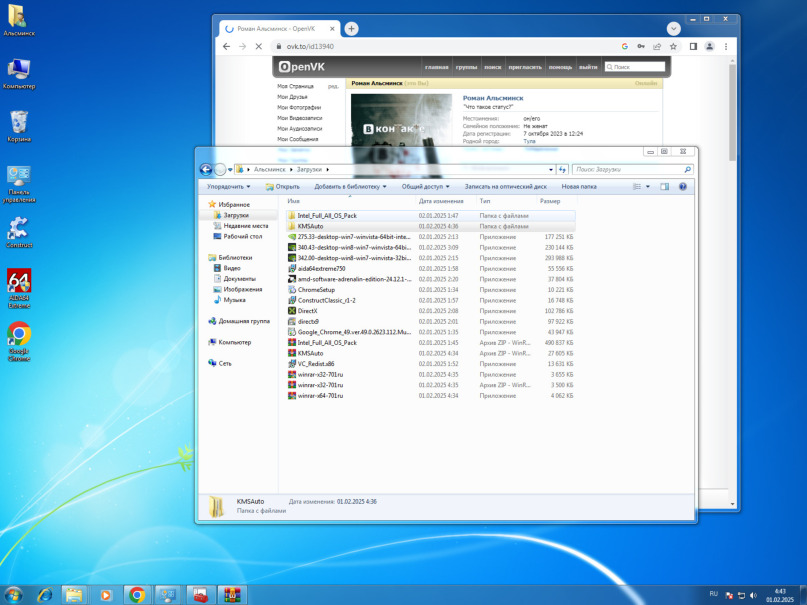Viewport: 807px width, 605px height.
Task: Open the Мои Друзья link
Action: tap(293, 97)
